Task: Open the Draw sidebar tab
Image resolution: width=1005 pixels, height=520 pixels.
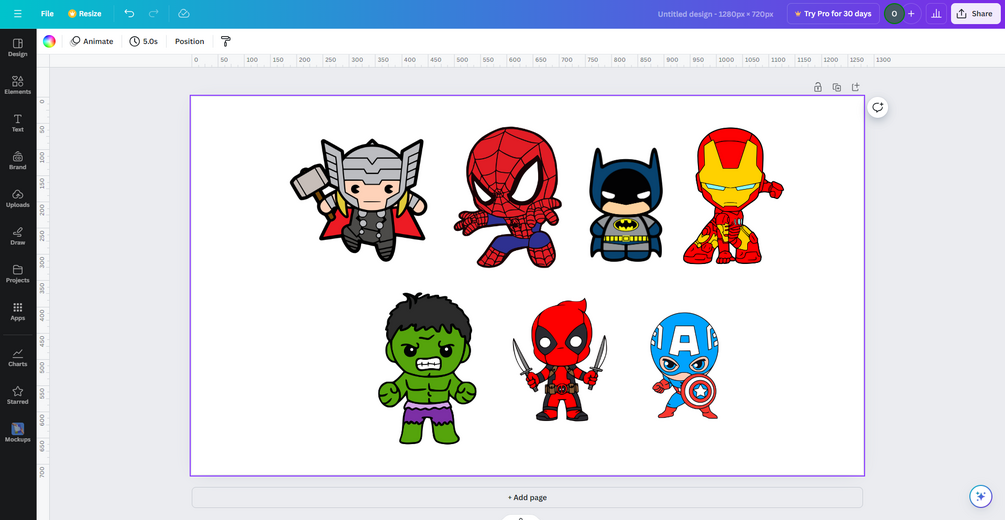Action: tap(18, 237)
